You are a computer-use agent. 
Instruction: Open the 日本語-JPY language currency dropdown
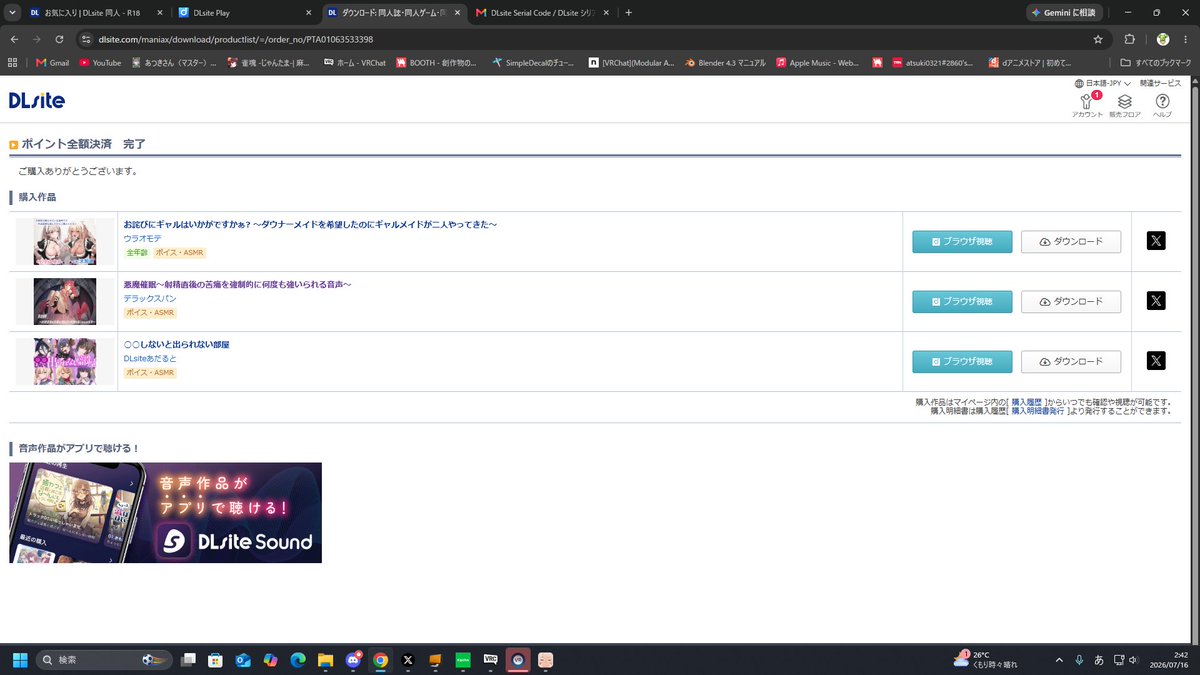click(x=1102, y=83)
